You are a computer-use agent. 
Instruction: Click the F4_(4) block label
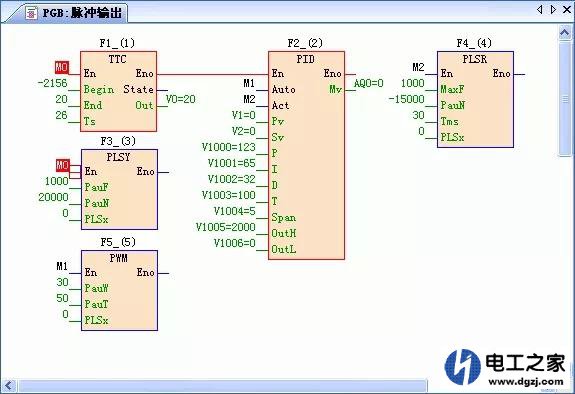pos(474,43)
